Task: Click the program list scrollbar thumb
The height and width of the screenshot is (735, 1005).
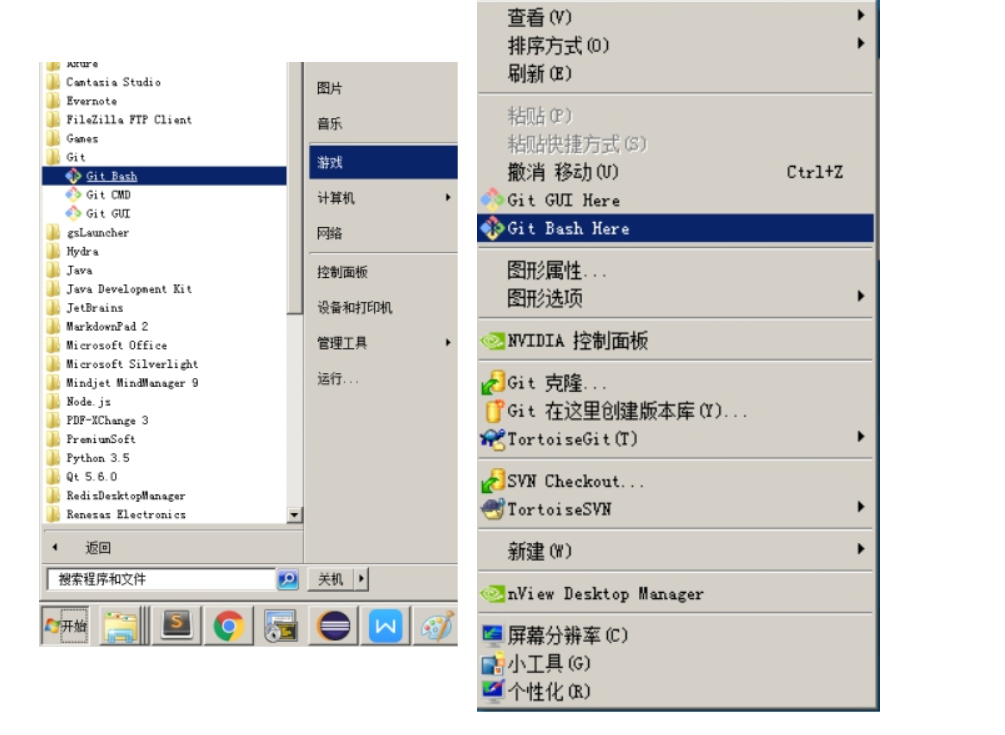Action: tap(294, 188)
